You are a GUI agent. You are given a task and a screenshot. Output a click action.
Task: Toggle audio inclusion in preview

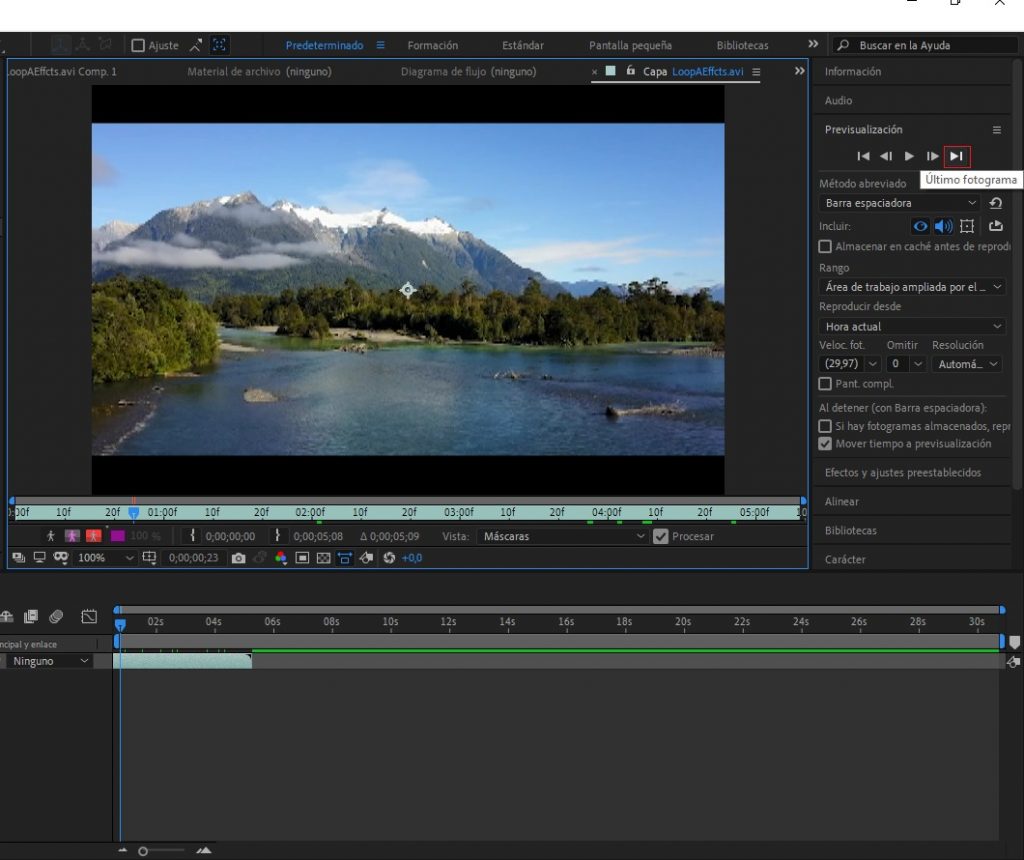pos(943,226)
